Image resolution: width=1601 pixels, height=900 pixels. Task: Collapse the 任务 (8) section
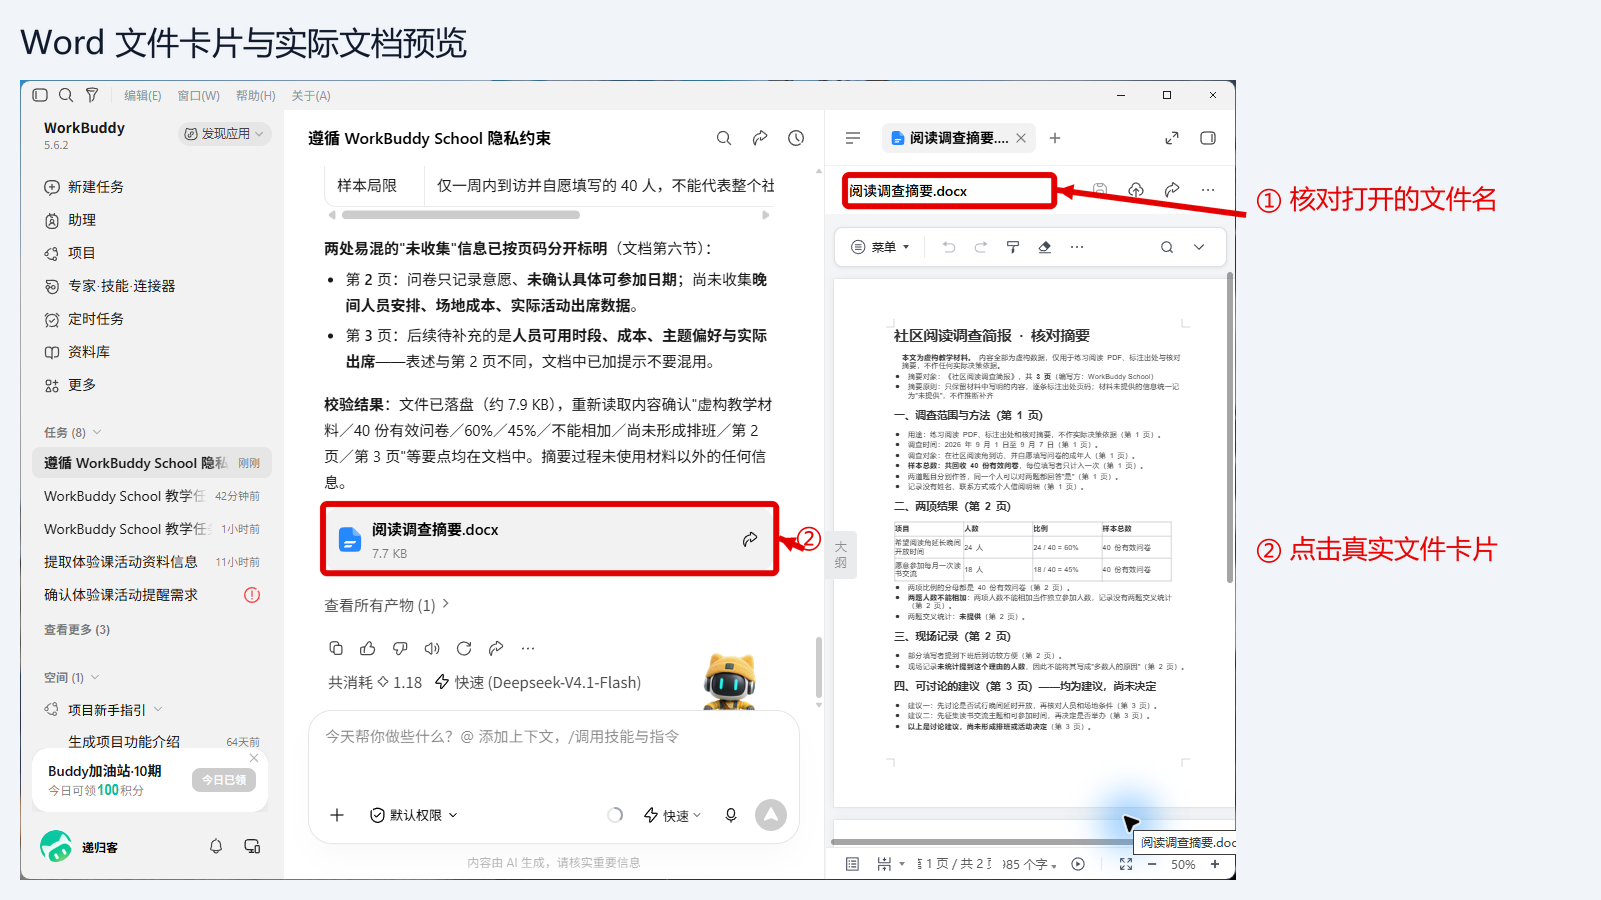(73, 432)
